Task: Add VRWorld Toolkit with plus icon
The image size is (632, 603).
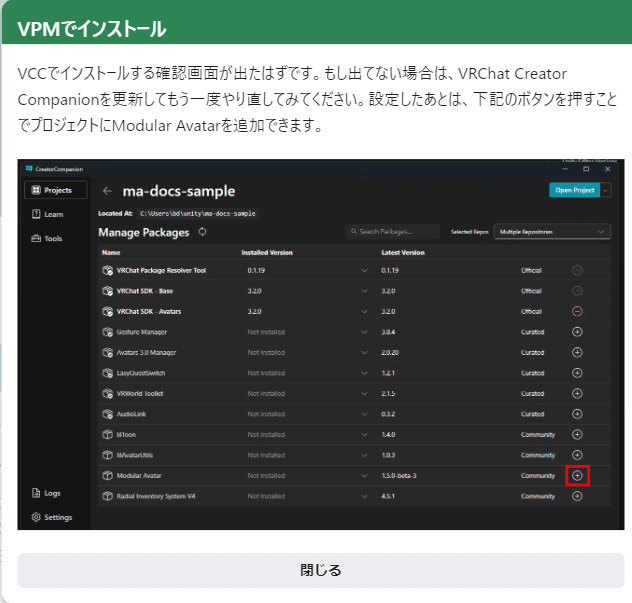Action: pos(577,393)
